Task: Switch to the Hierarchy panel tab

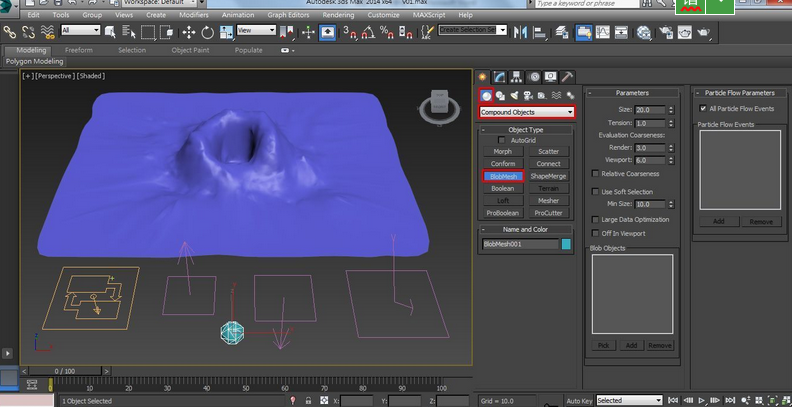Action: 516,76
